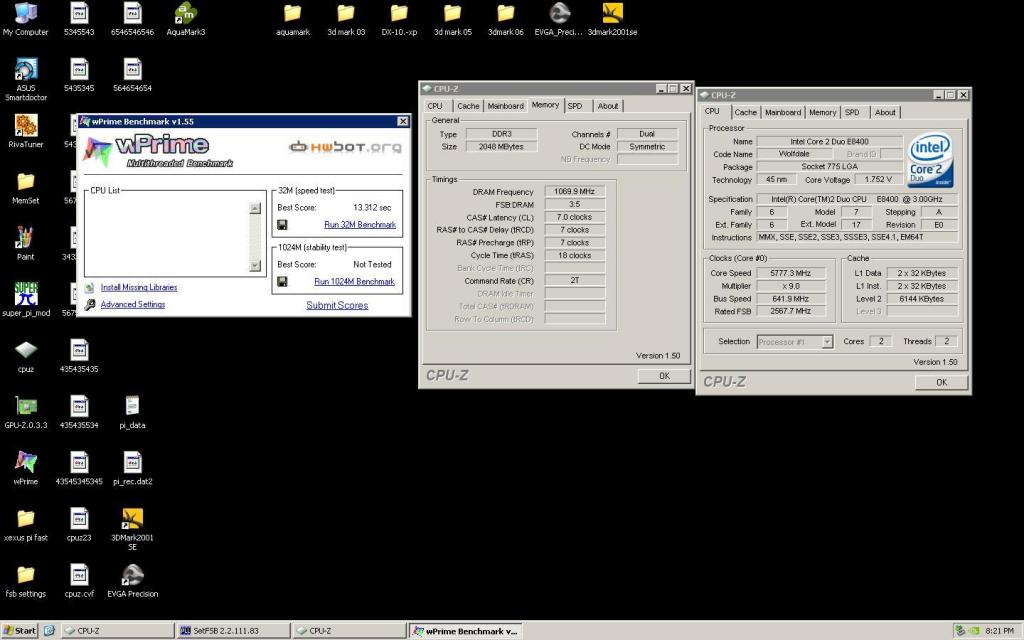Launch wPrime desktop shortcut
Viewport: 1024px width, 640px height.
25,468
